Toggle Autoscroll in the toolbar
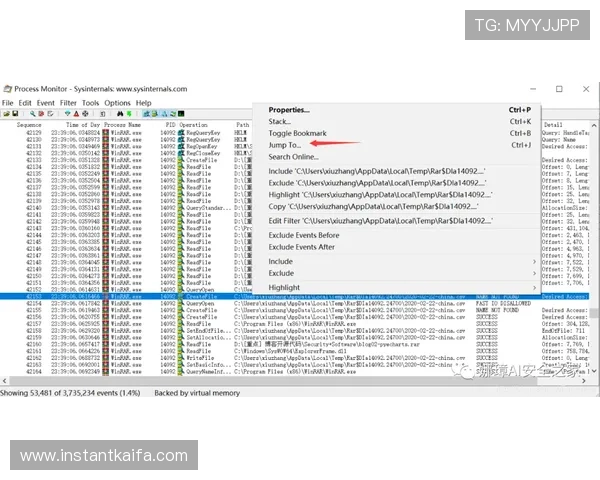The width and height of the screenshot is (600, 480). [41, 114]
